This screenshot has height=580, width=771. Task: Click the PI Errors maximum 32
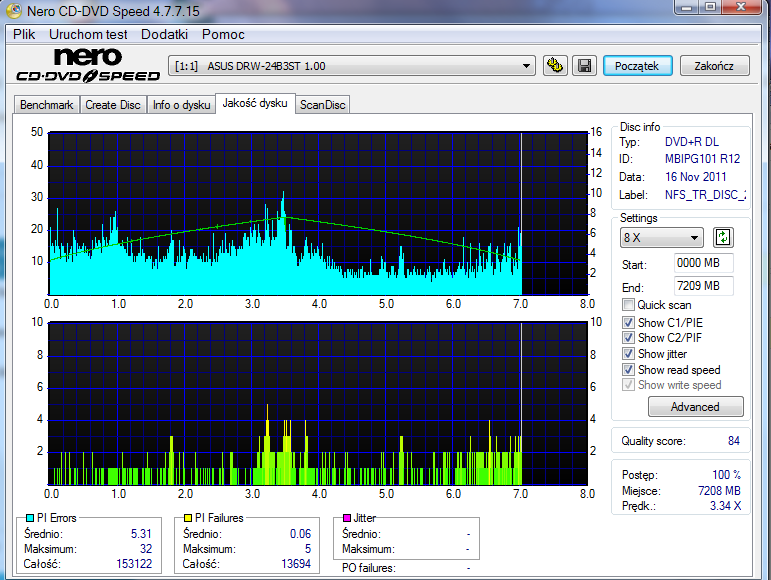click(x=146, y=549)
